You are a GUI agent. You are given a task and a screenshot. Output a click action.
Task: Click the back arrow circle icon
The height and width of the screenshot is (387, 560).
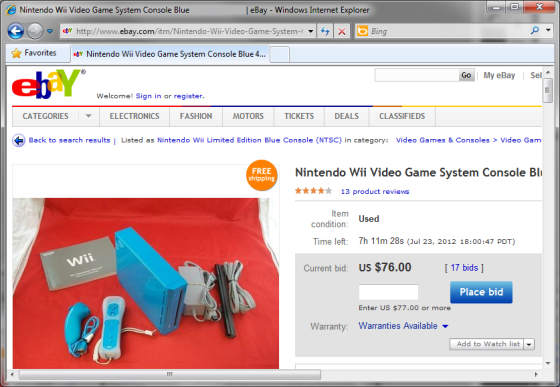[x=19, y=140]
